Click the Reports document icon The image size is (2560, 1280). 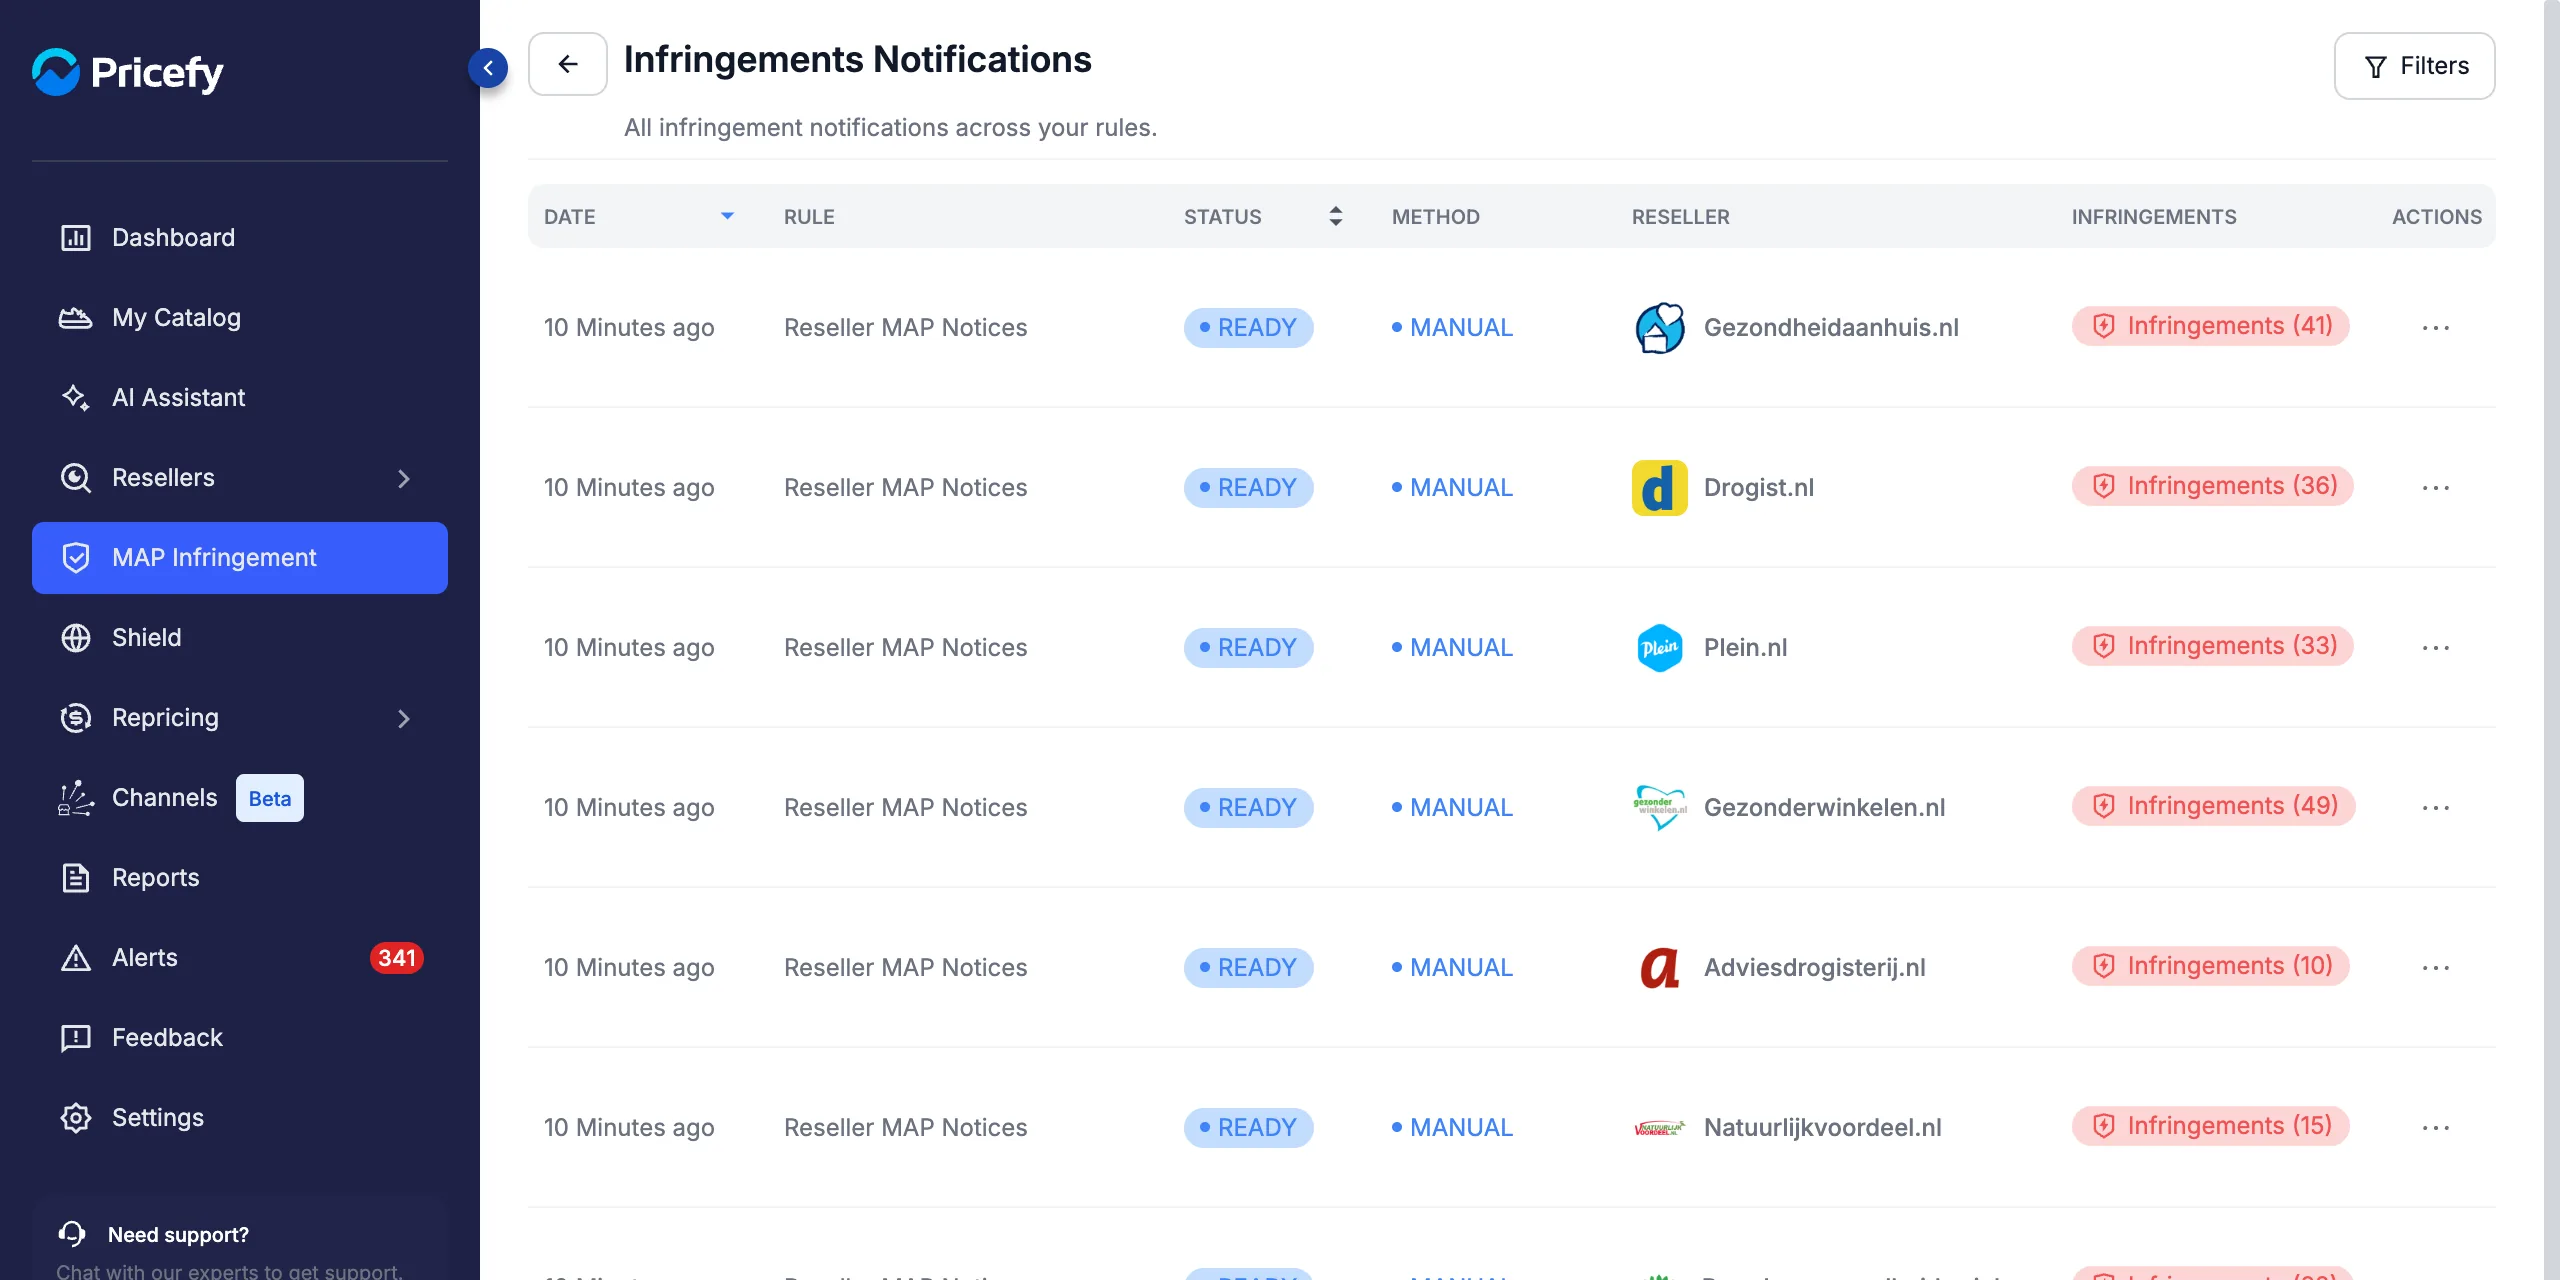click(x=76, y=878)
